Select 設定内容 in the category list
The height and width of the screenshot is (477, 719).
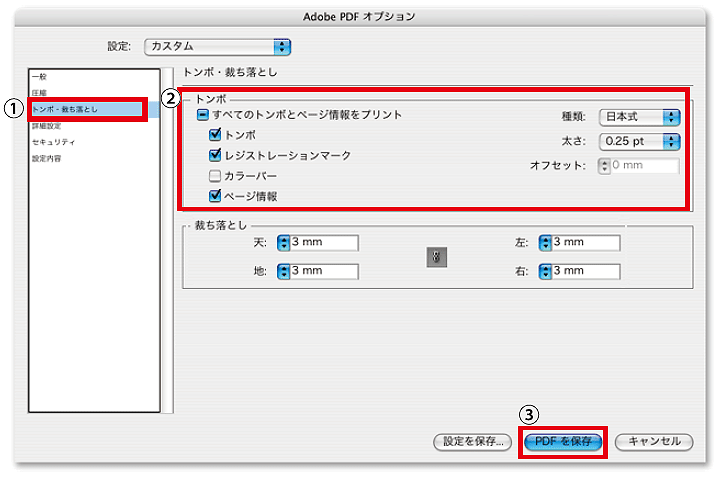46,159
